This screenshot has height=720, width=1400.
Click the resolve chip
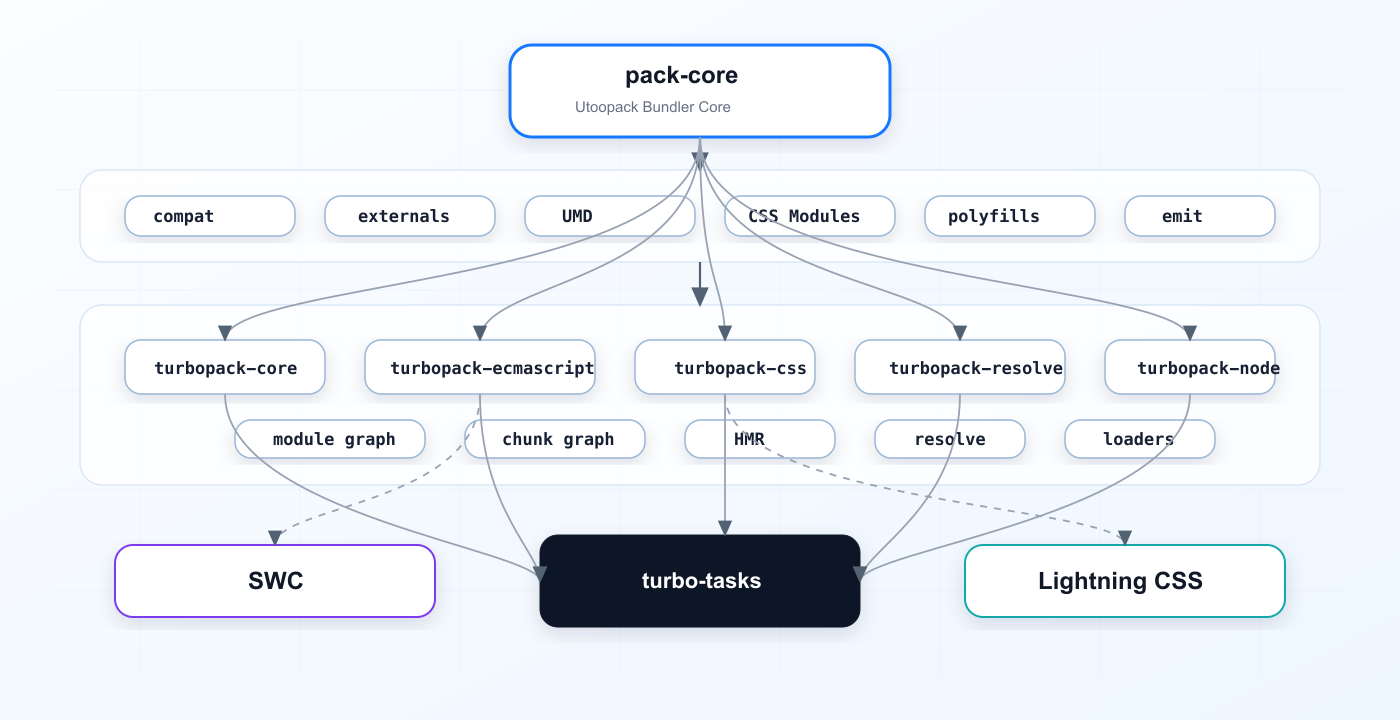pos(950,439)
